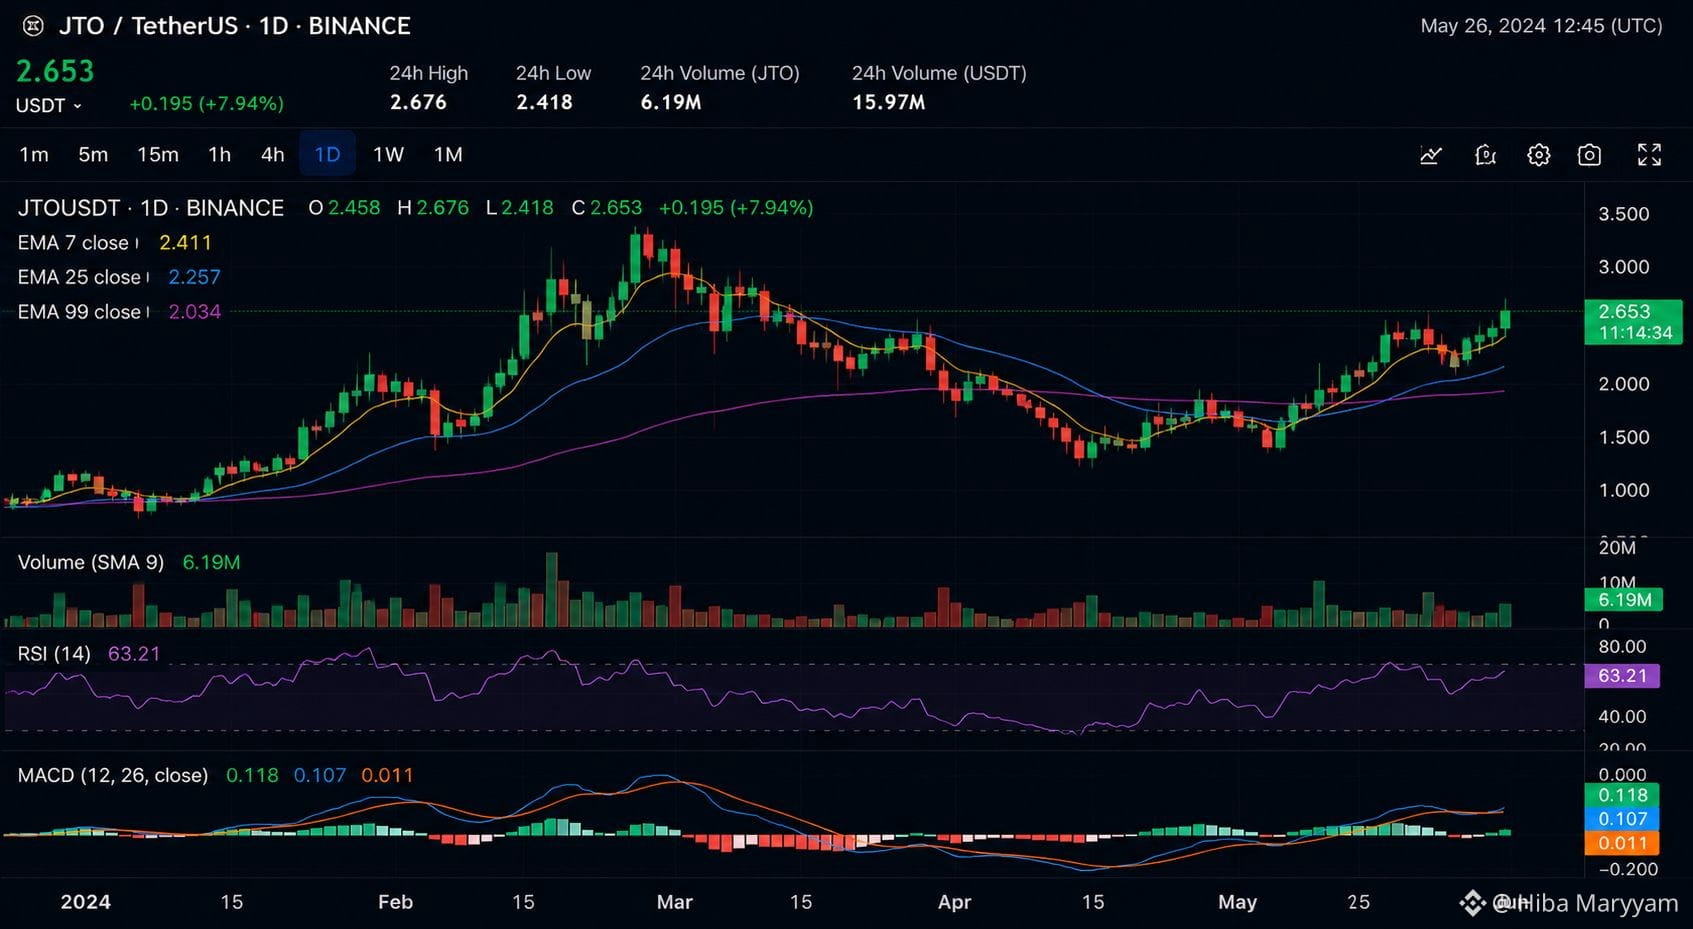This screenshot has width=1693, height=929.
Task: Click the 24h High value 2.676
Action: click(418, 102)
